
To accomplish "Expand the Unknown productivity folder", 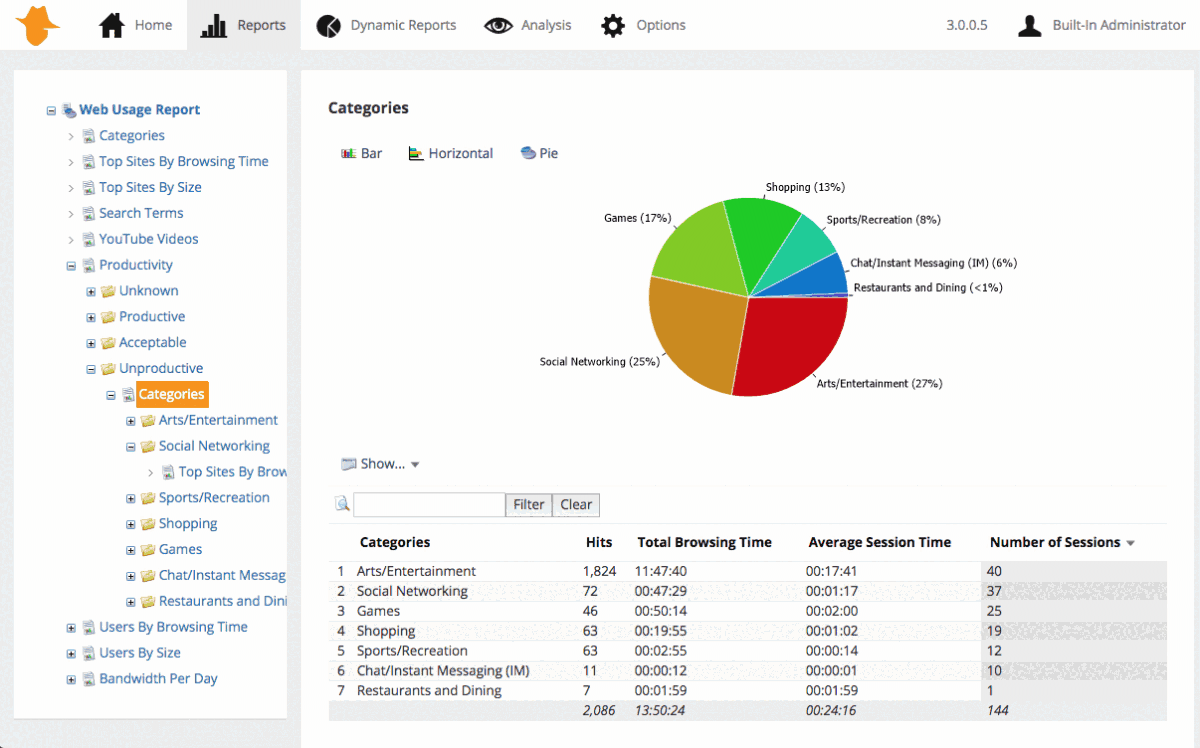I will coord(91,292).
